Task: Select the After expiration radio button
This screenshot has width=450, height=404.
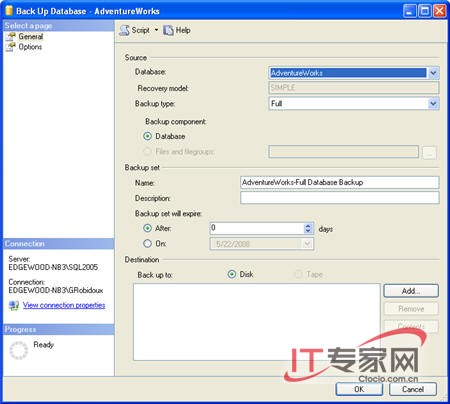Action: click(147, 228)
